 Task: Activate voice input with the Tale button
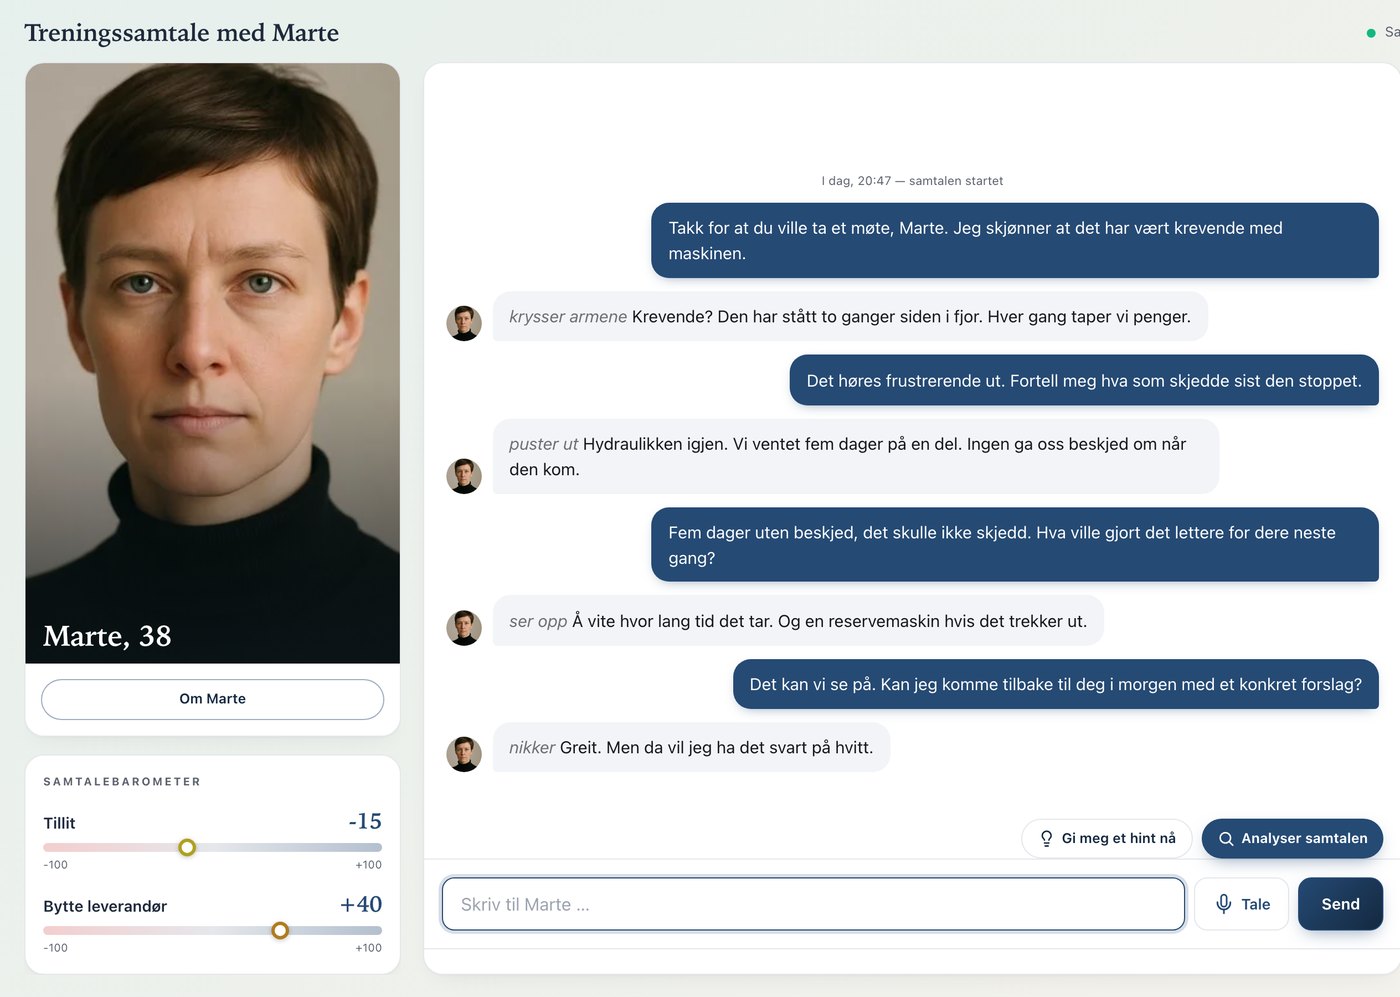pyautogui.click(x=1241, y=904)
